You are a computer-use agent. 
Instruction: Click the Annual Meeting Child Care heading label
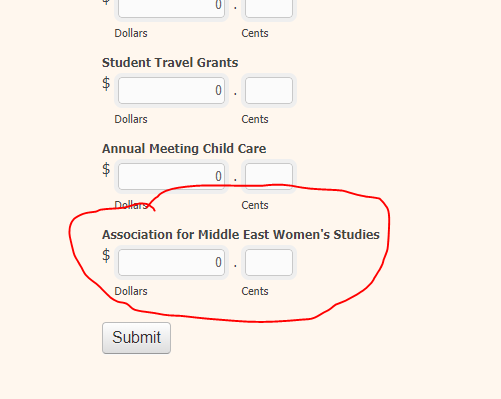184,149
